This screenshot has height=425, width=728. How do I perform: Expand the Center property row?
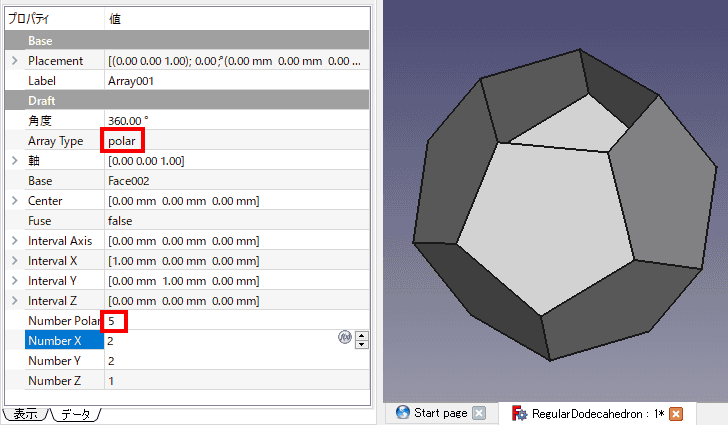point(14,201)
